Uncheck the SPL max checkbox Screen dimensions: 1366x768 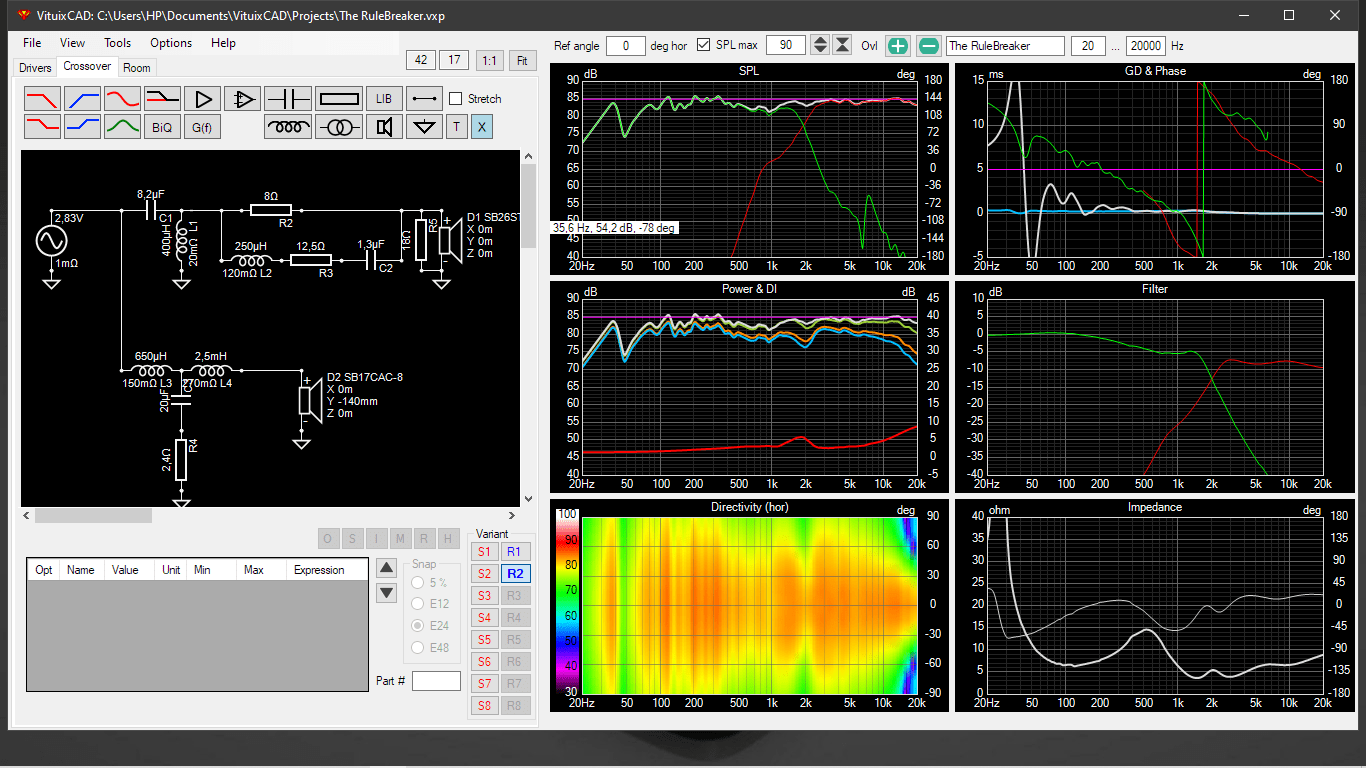pos(704,45)
